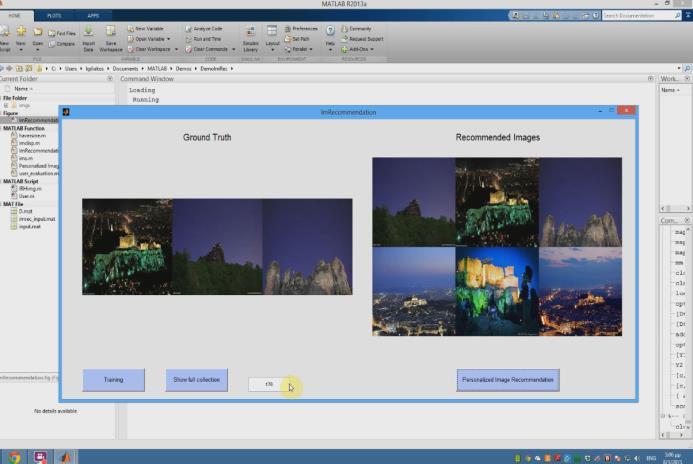Click the Chrome icon in the taskbar
Screen dimensions: 693x464
(14, 457)
